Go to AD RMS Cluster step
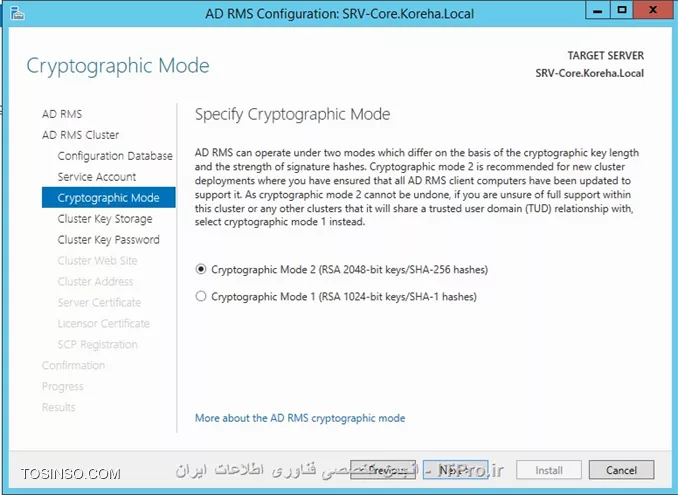This screenshot has width=678, height=495. pos(80,135)
